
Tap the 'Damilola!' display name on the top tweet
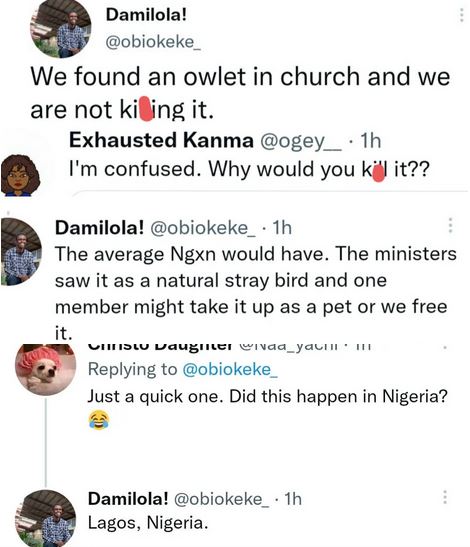146,15
